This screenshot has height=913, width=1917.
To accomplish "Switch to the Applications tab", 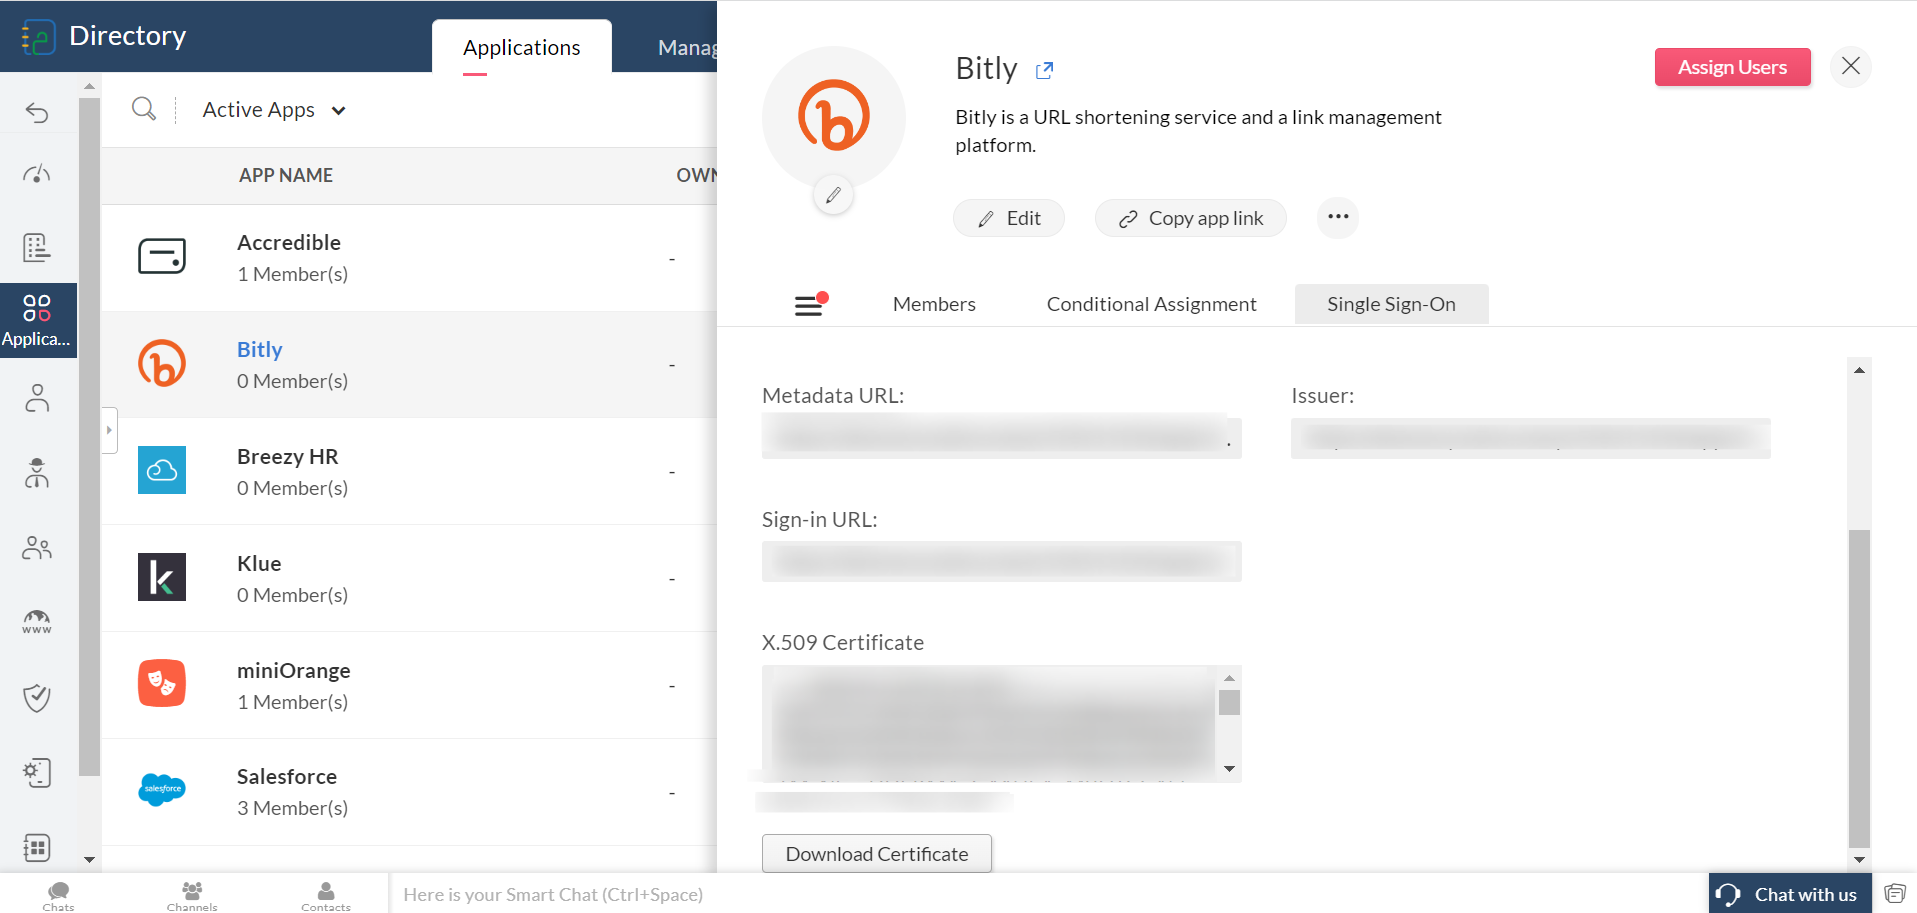I will [522, 47].
